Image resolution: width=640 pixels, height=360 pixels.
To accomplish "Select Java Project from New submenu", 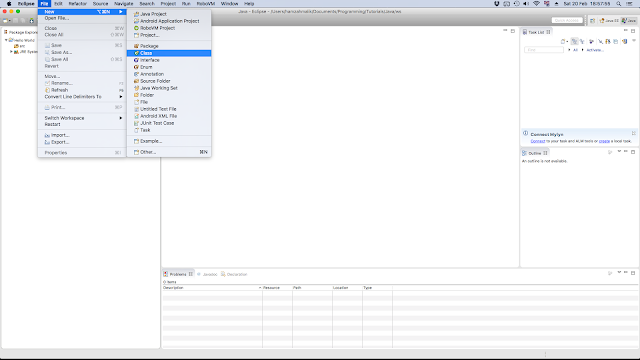I will coord(169,14).
